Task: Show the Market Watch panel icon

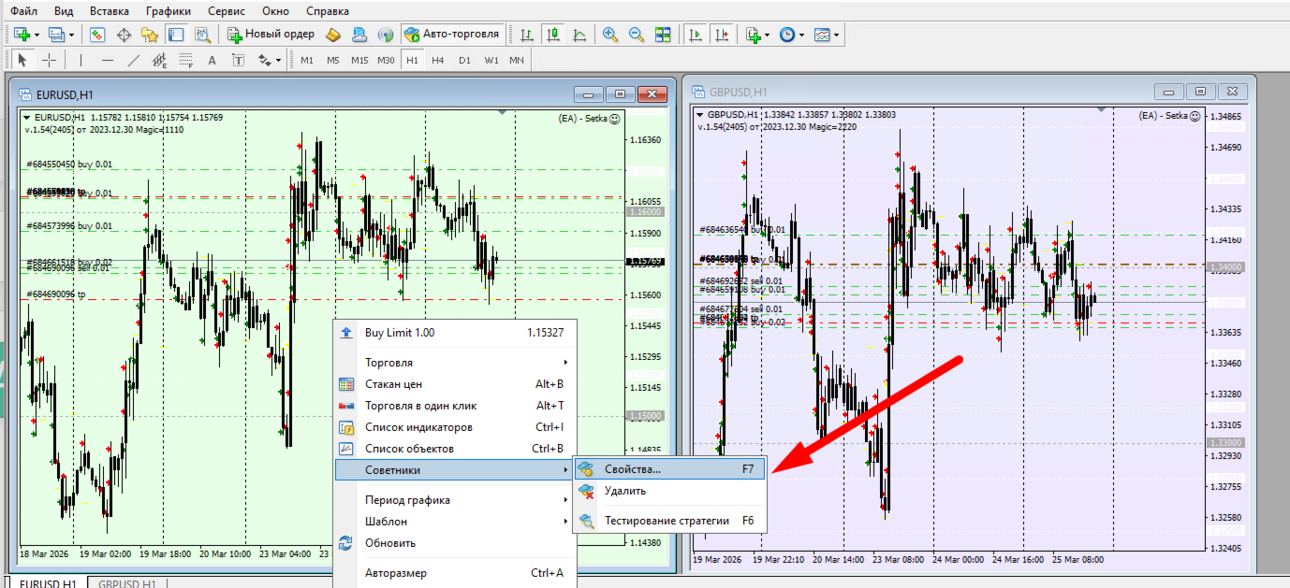Action: [97, 34]
